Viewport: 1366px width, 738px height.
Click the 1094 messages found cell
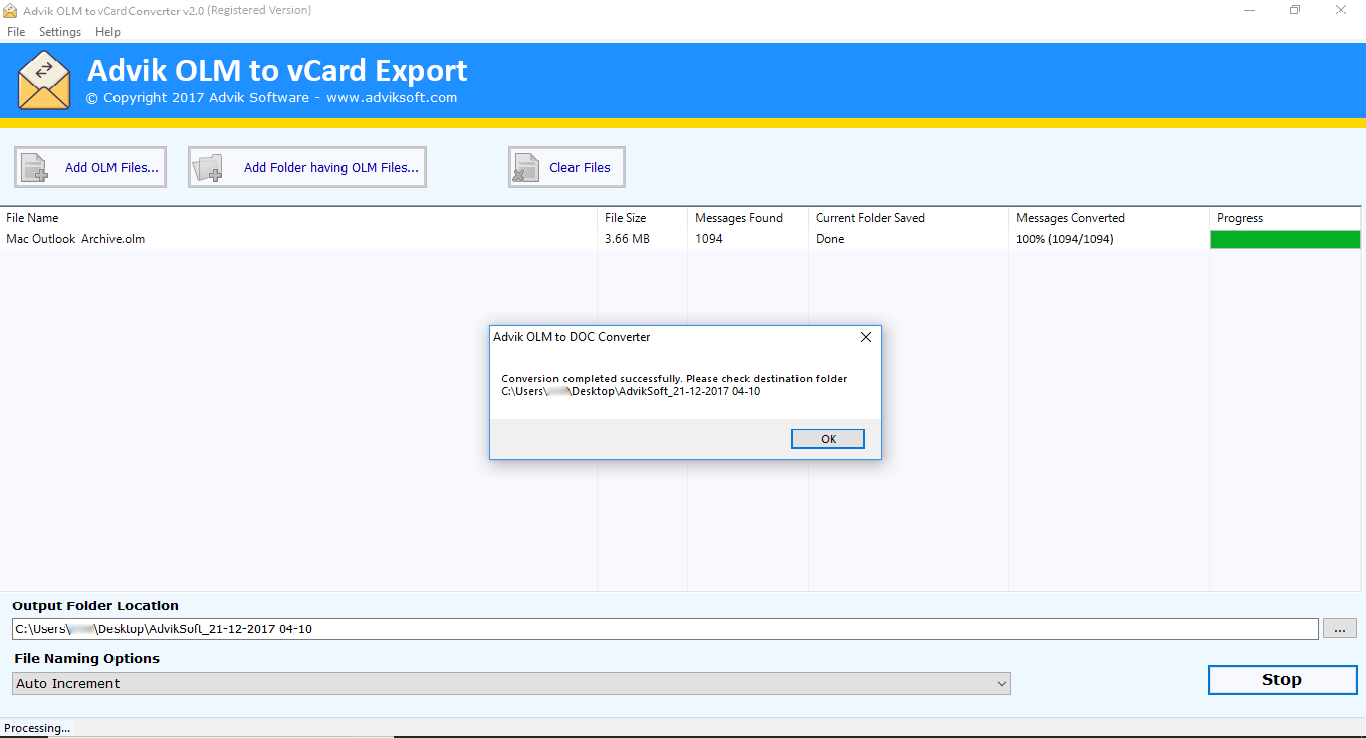click(x=709, y=239)
